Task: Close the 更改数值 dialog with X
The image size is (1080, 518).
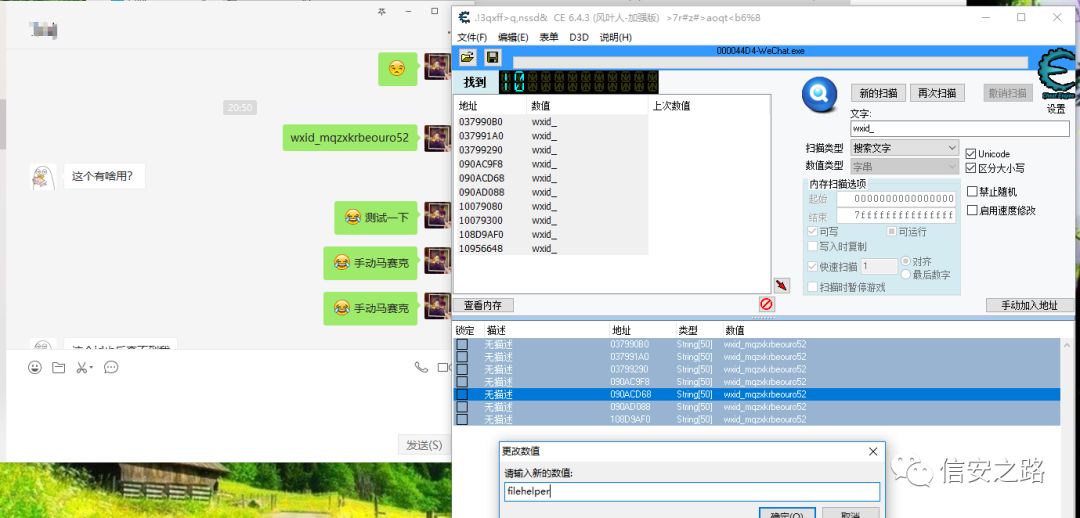Action: tap(873, 451)
